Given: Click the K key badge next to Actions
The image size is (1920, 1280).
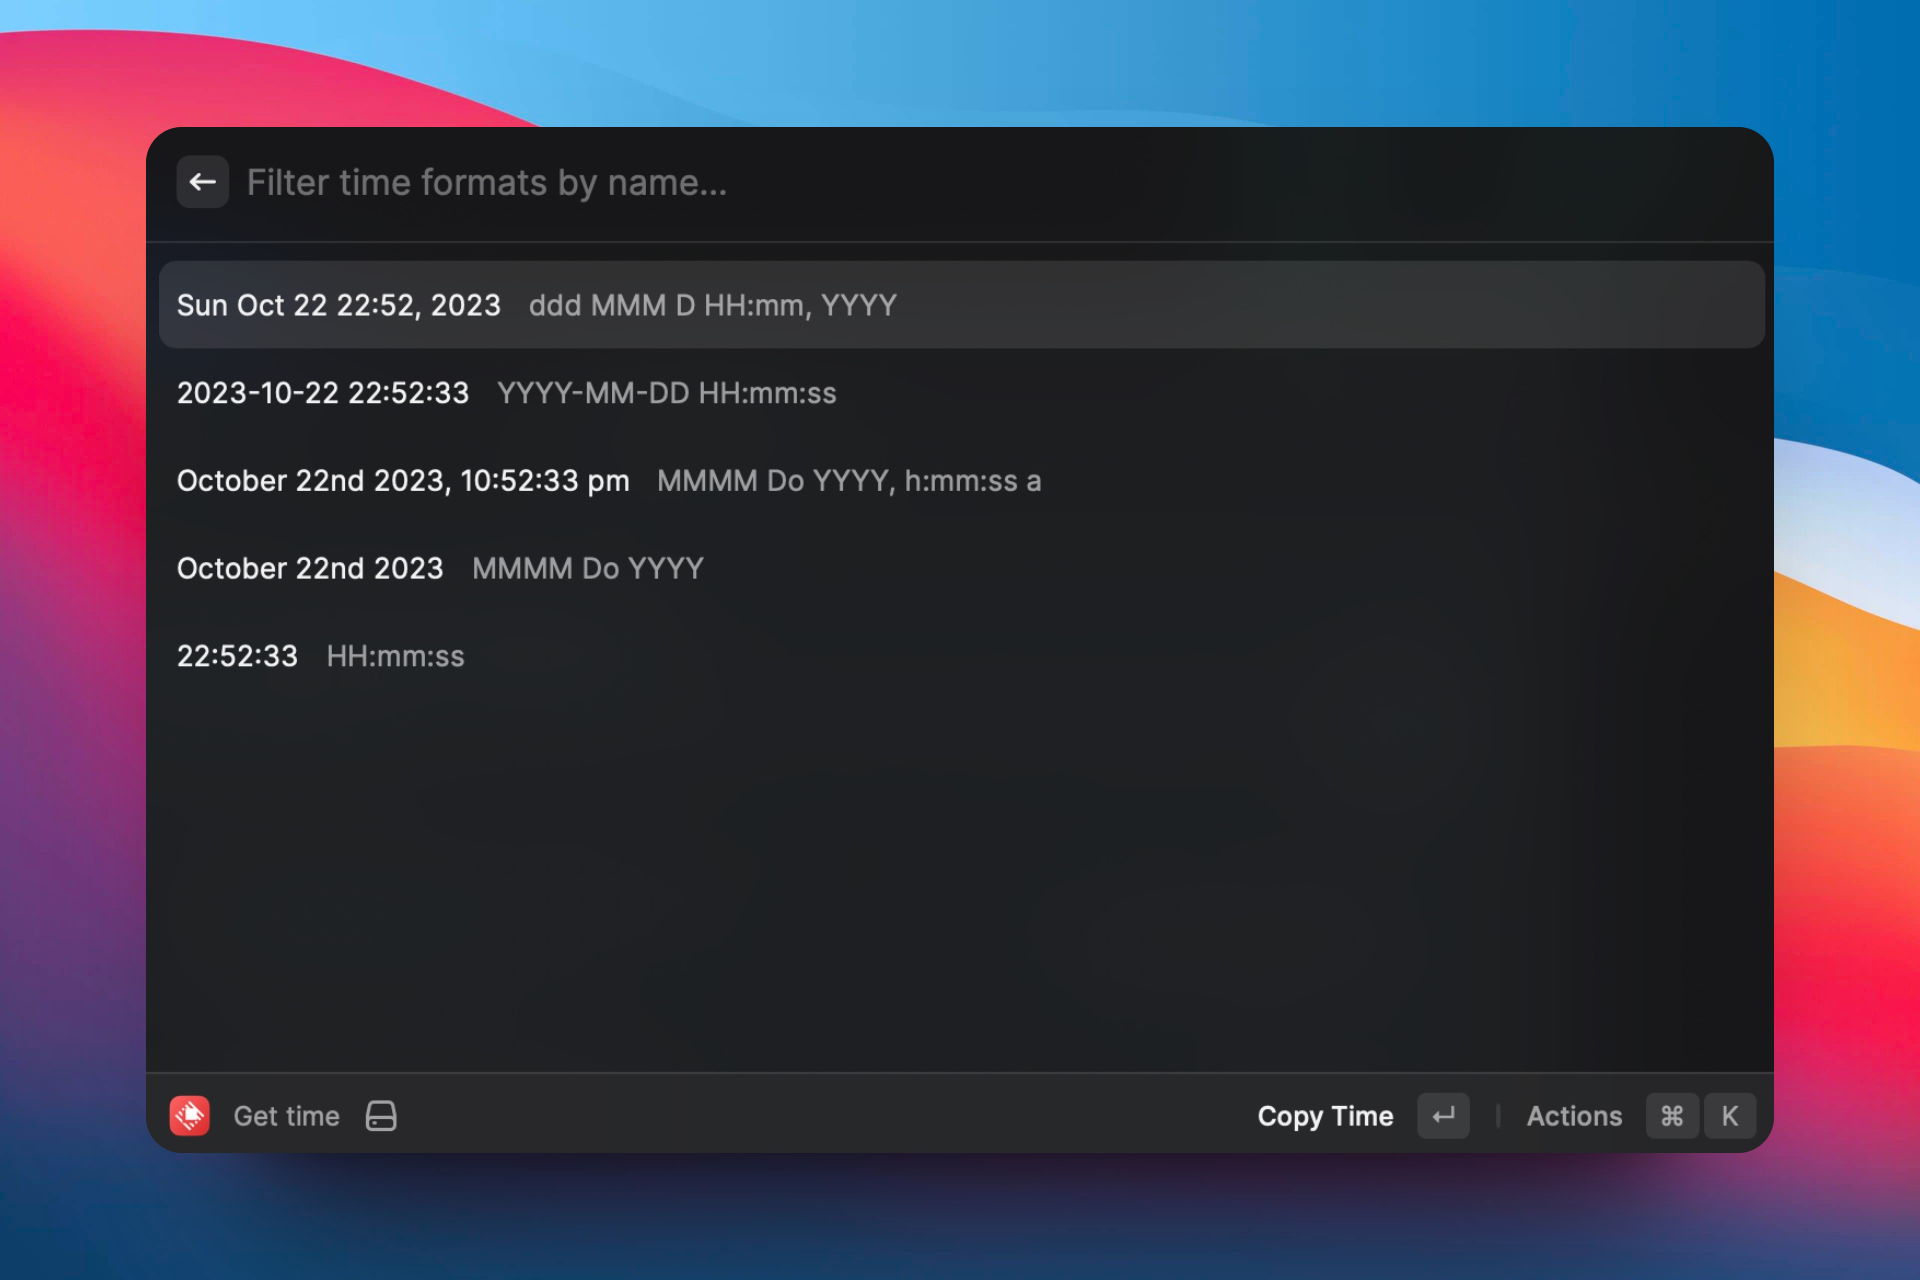Looking at the screenshot, I should coord(1729,1116).
